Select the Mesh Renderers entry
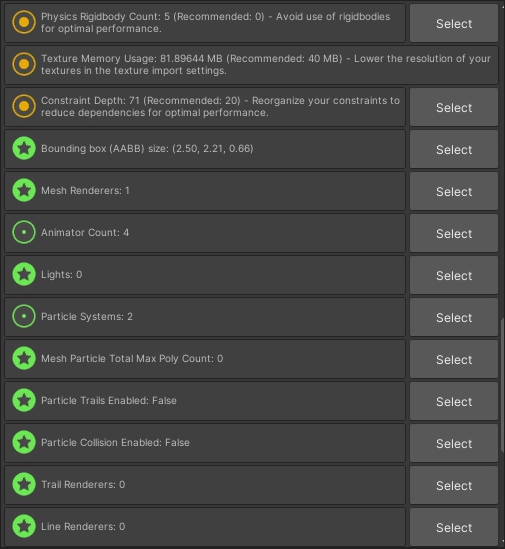This screenshot has width=505, height=549. tap(454, 192)
